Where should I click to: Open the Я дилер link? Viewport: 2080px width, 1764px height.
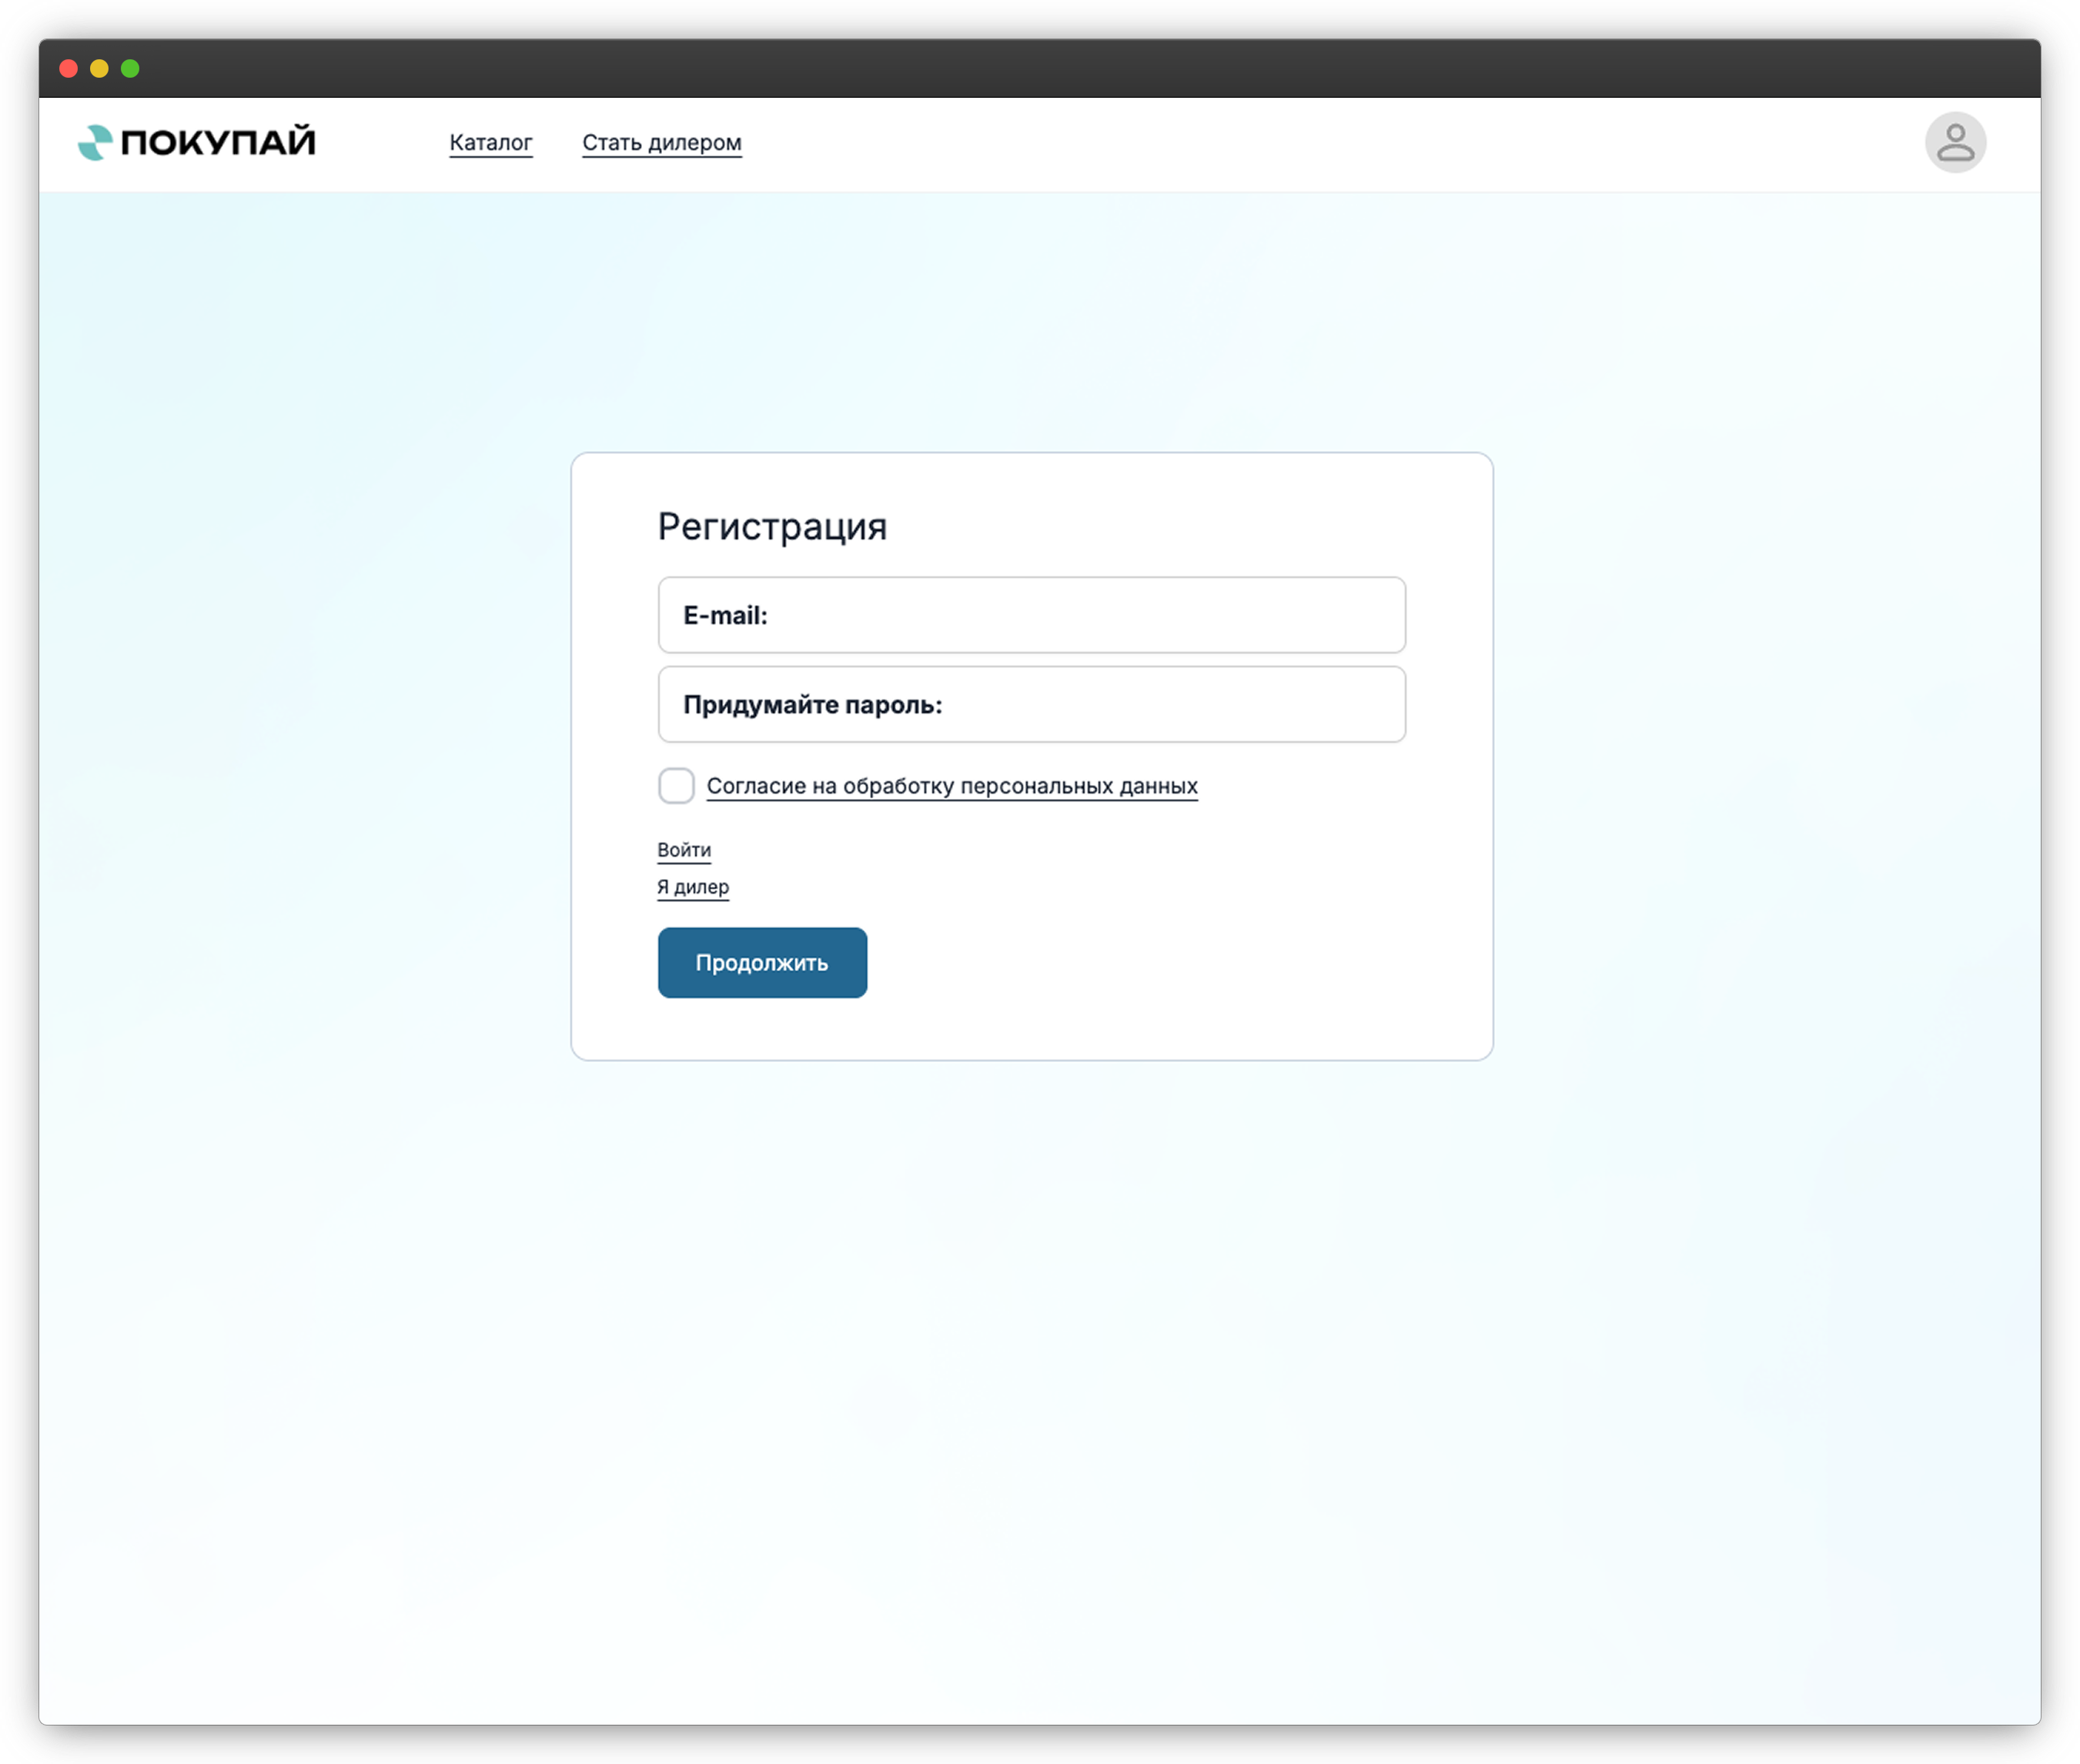[693, 886]
